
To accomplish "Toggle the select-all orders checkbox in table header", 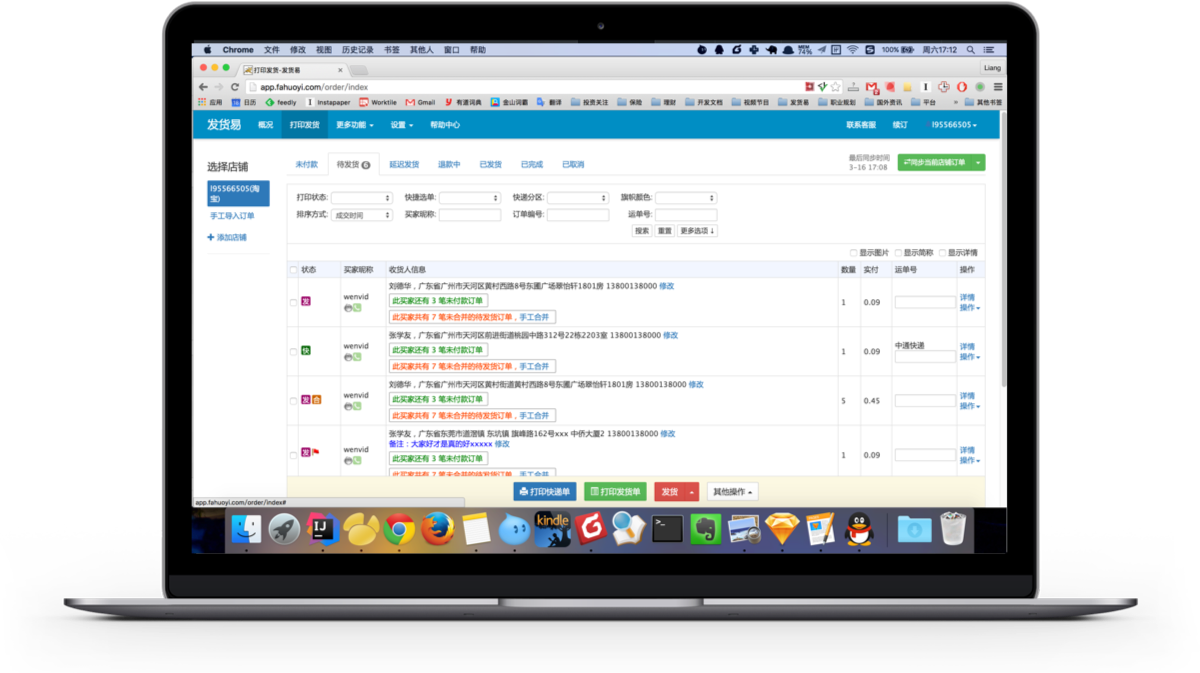I will 294,270.
